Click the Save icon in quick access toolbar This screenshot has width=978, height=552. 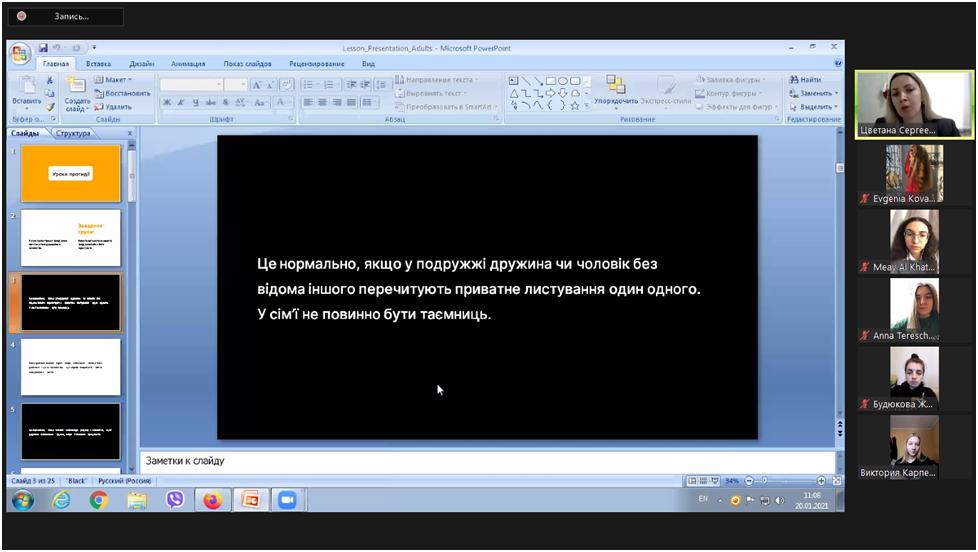pyautogui.click(x=44, y=47)
